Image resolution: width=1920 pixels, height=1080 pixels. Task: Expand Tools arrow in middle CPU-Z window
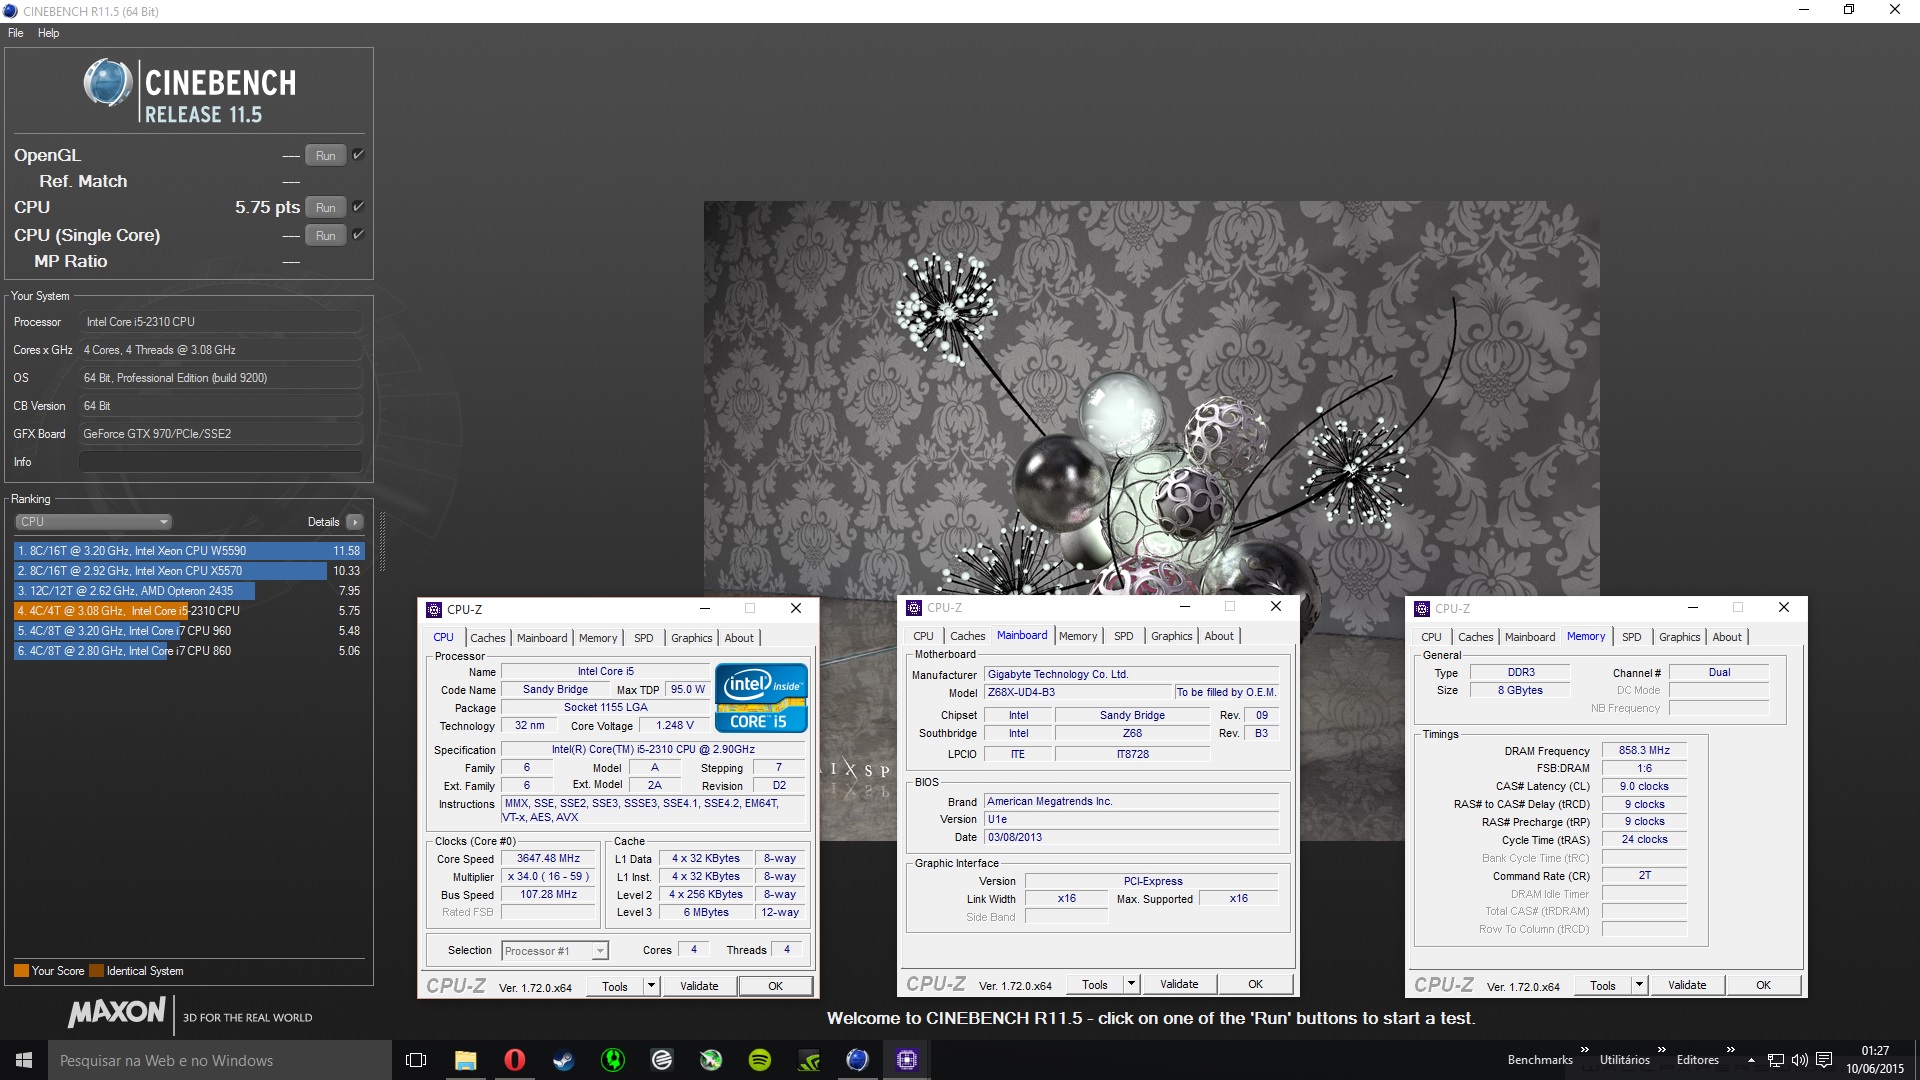tap(1131, 984)
